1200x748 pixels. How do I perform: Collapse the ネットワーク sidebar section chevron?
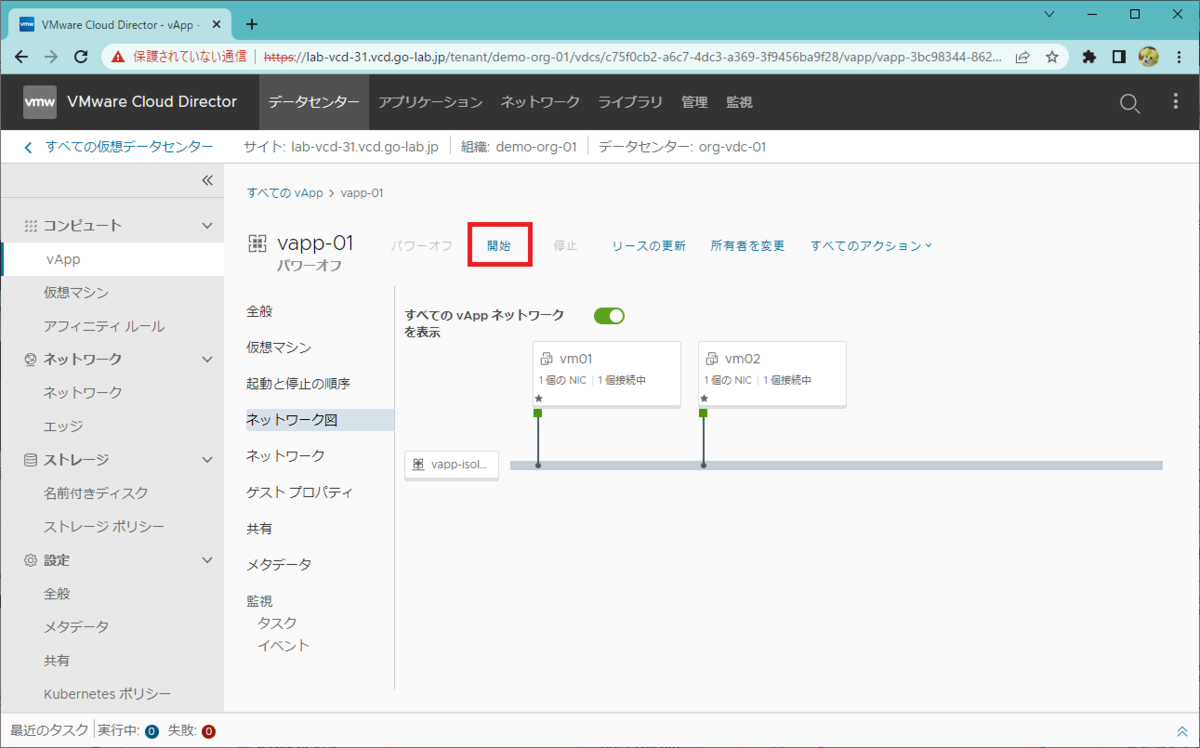(207, 359)
